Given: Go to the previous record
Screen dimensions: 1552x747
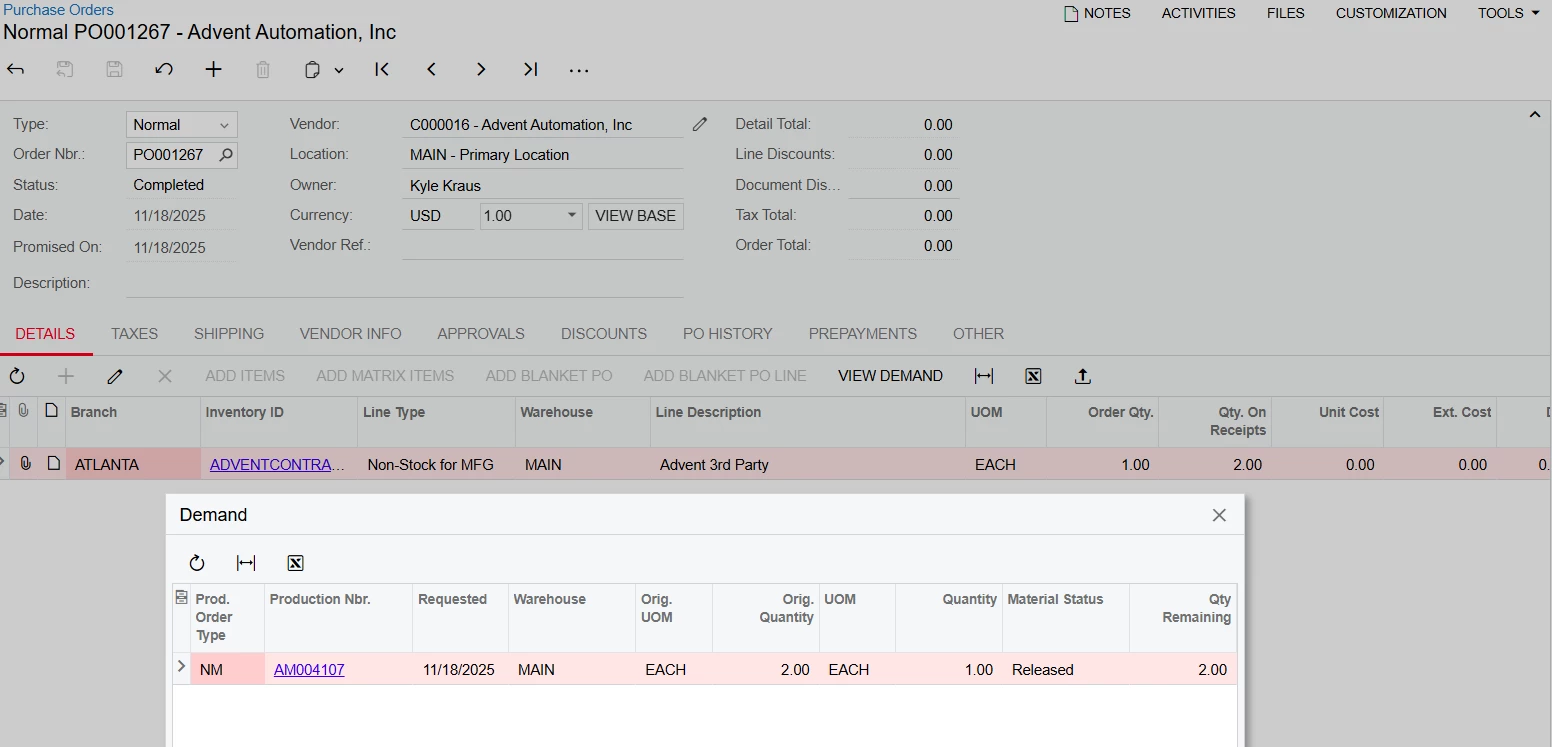Looking at the screenshot, I should 431,70.
